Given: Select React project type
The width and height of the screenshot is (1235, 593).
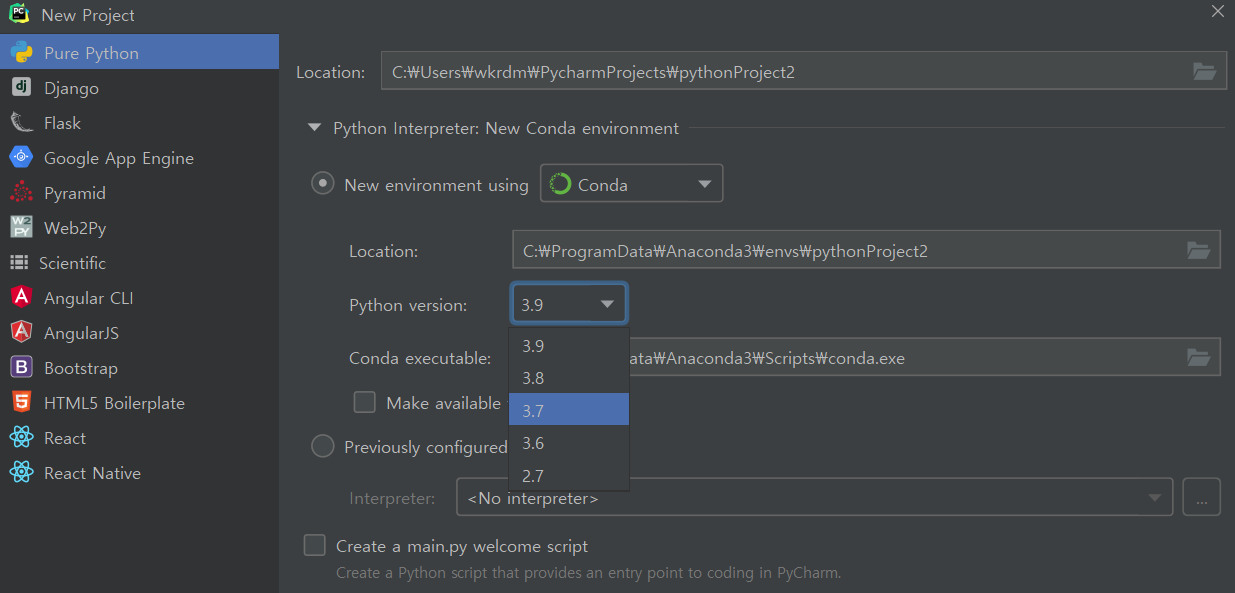Looking at the screenshot, I should pos(139,438).
